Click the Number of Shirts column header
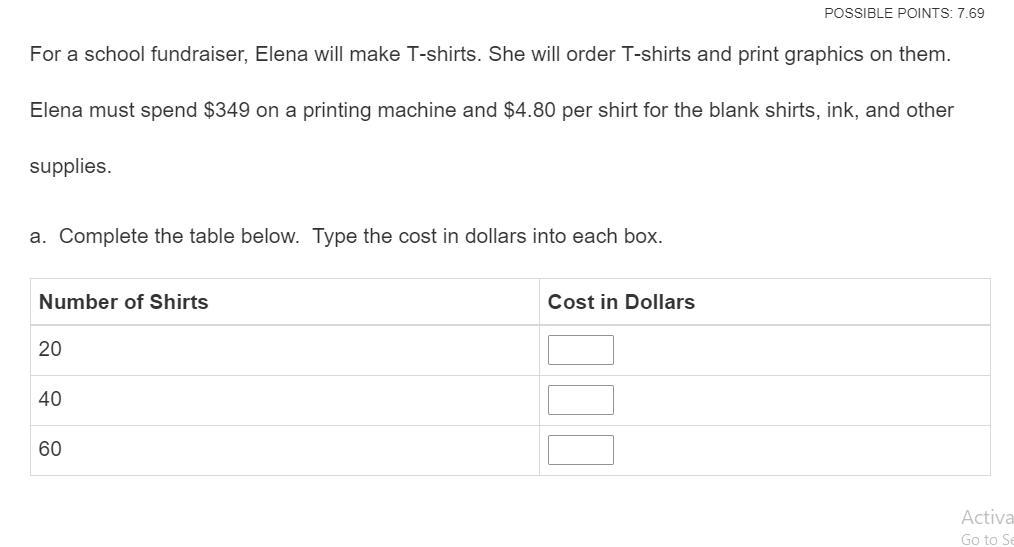 123,302
